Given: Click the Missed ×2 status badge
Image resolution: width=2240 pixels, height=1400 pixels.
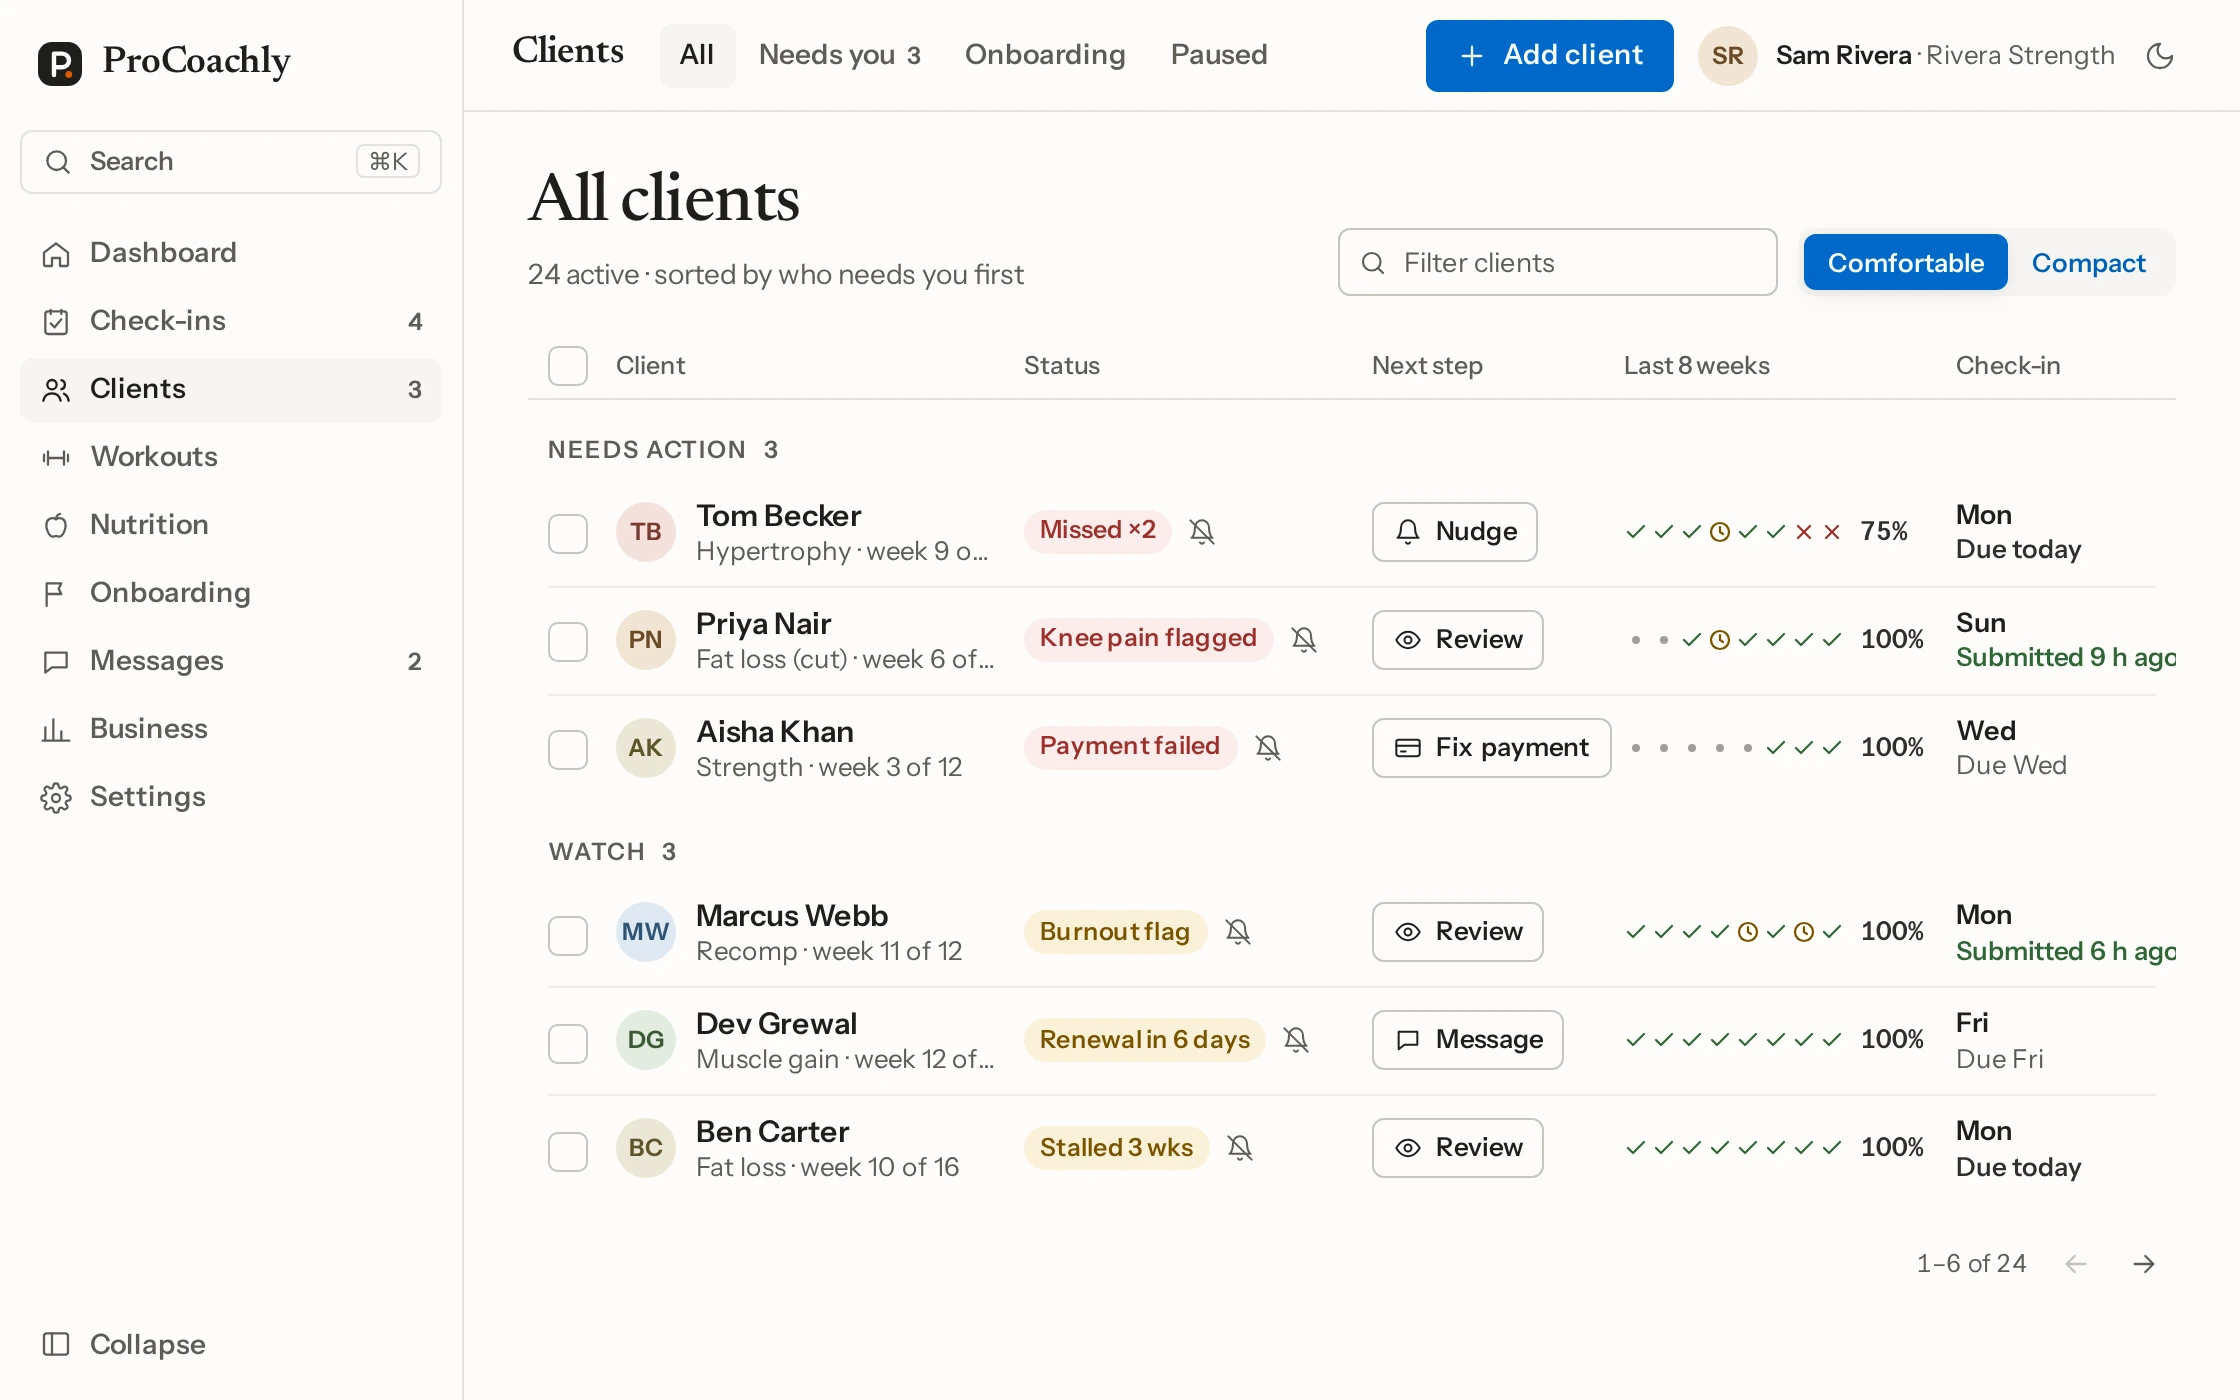Looking at the screenshot, I should coord(1097,530).
